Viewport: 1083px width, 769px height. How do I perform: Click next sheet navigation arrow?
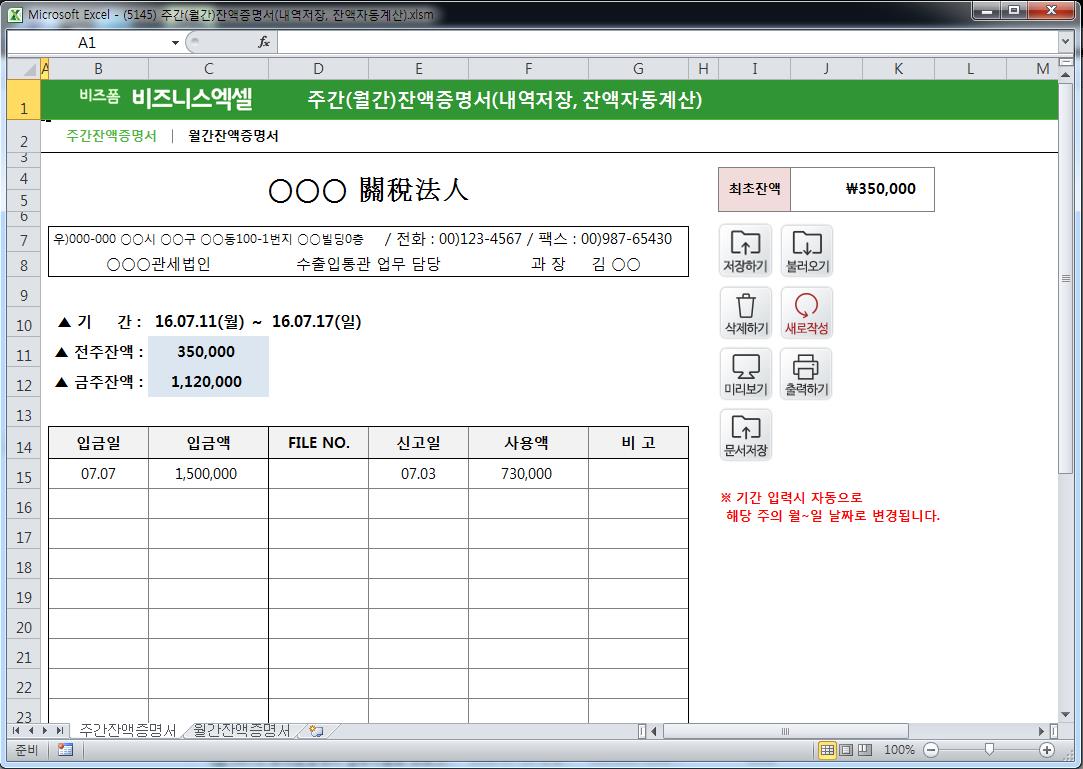click(45, 731)
